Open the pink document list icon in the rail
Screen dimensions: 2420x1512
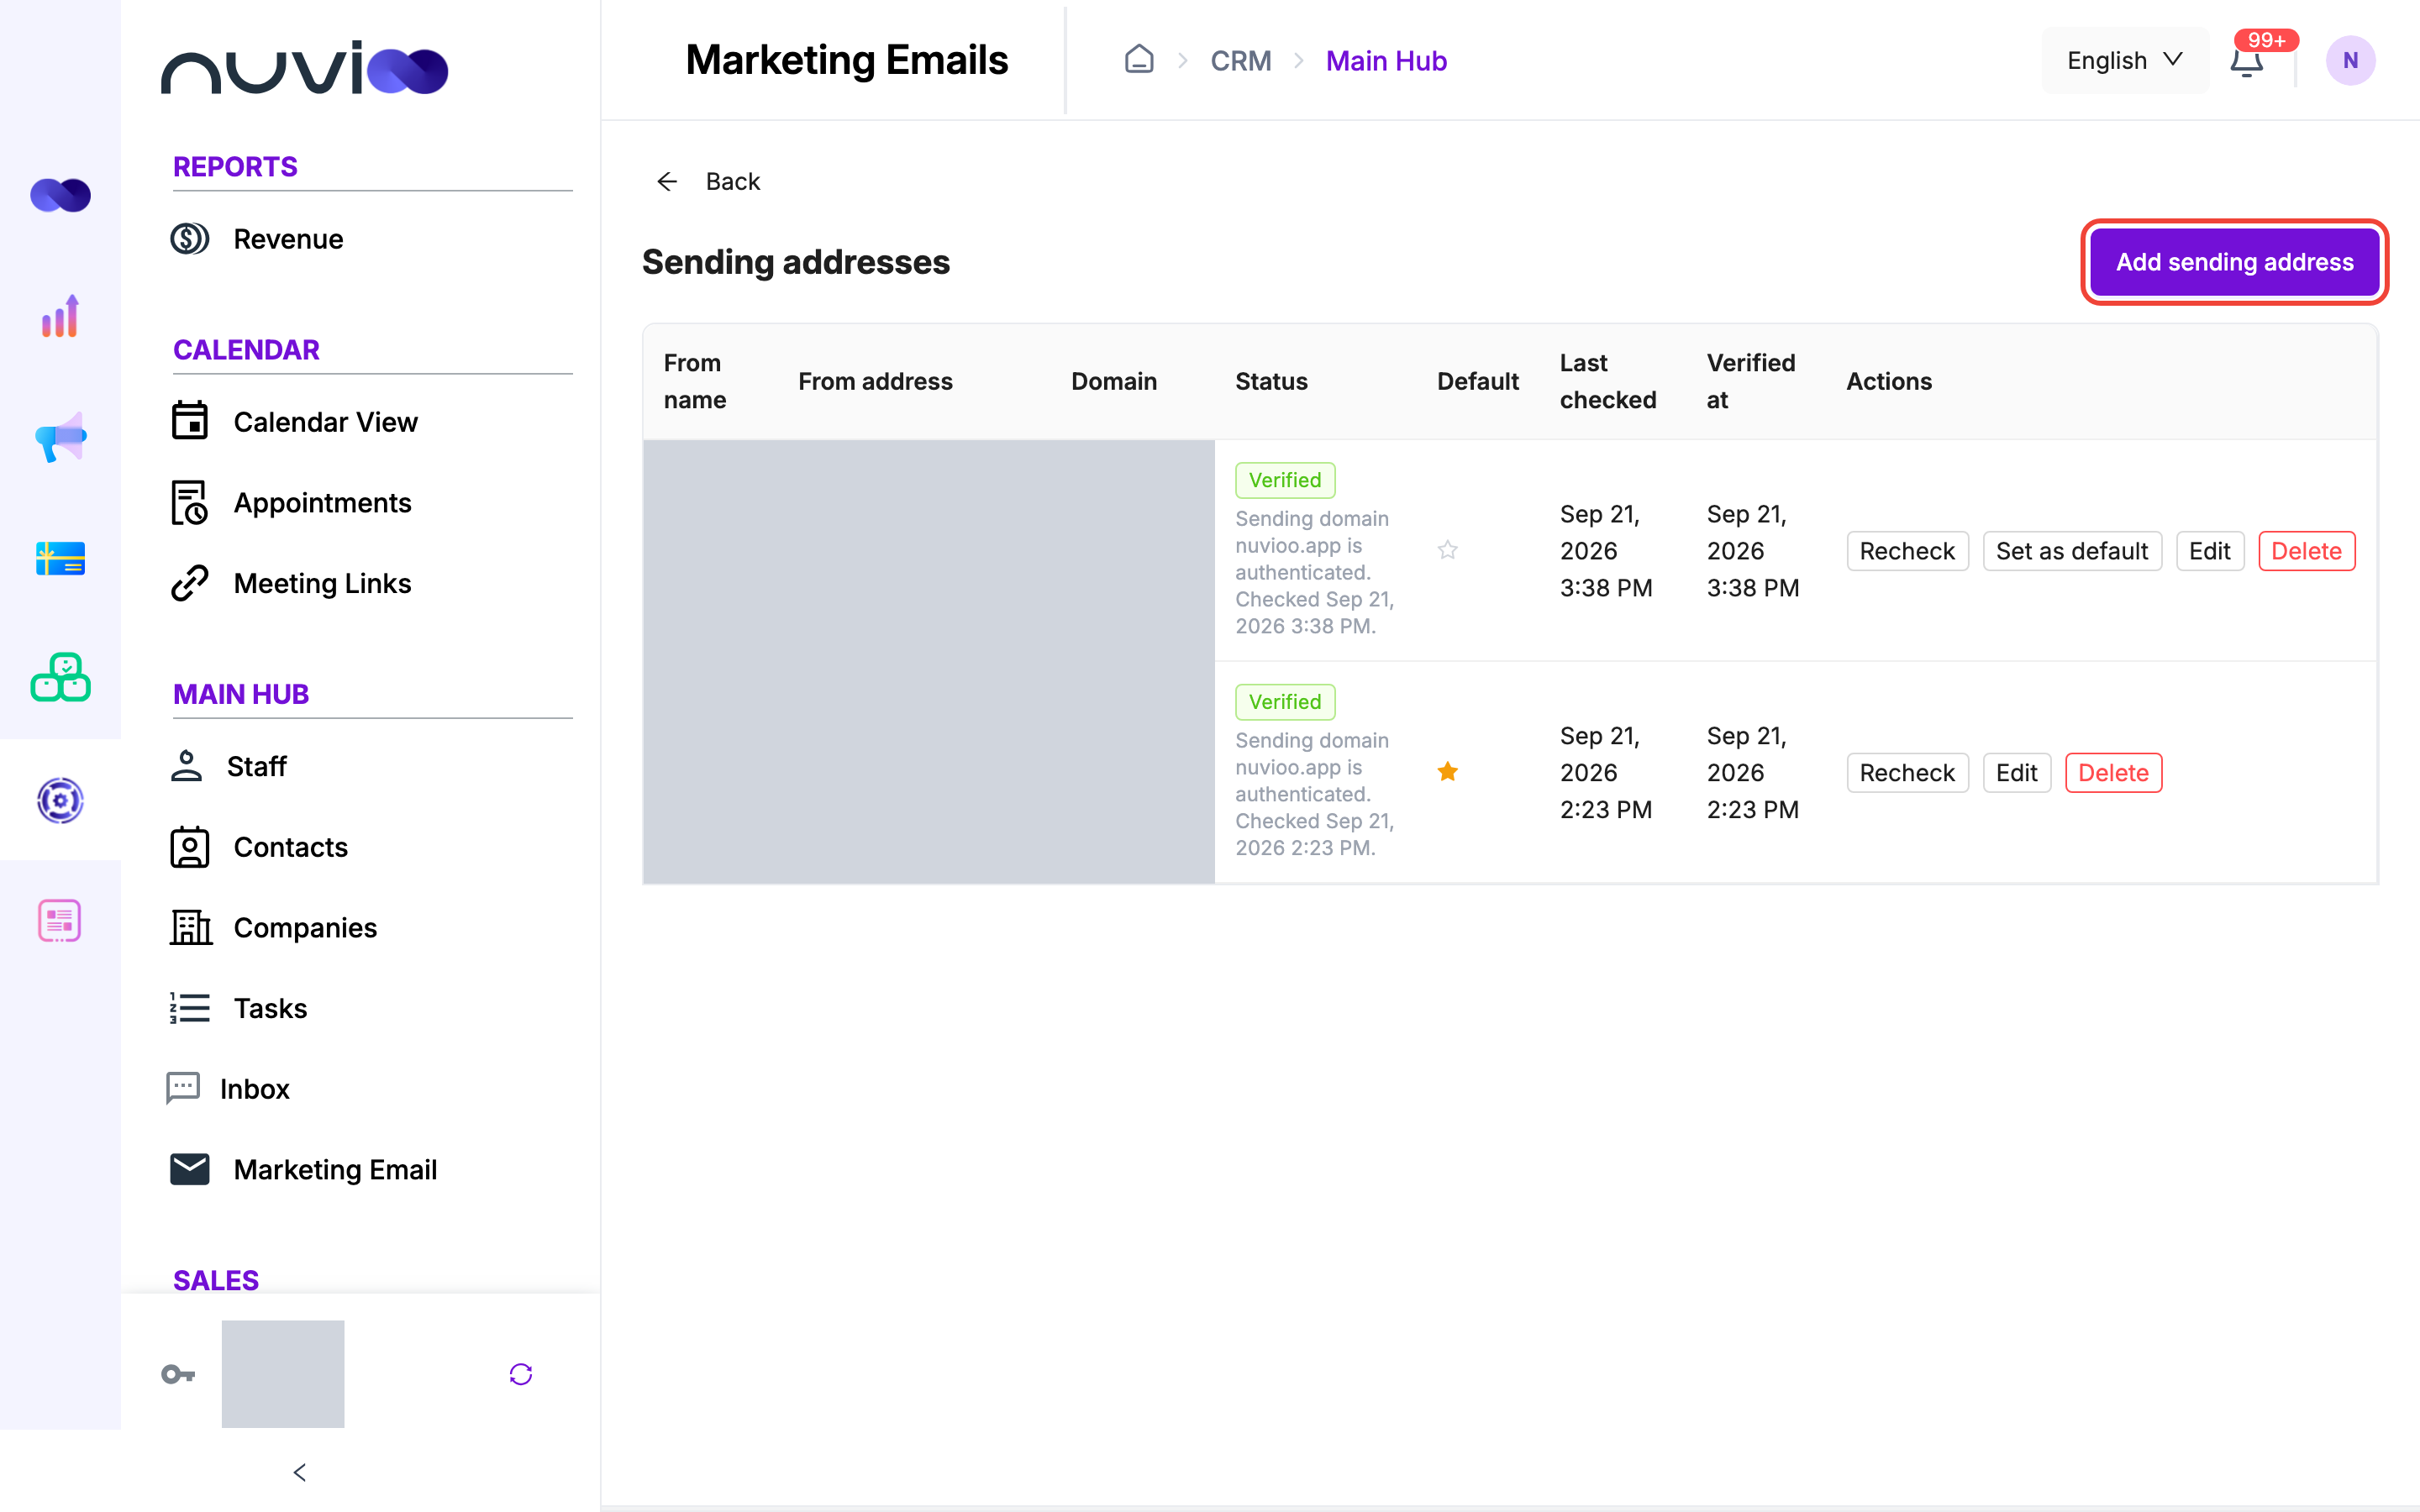click(x=60, y=920)
